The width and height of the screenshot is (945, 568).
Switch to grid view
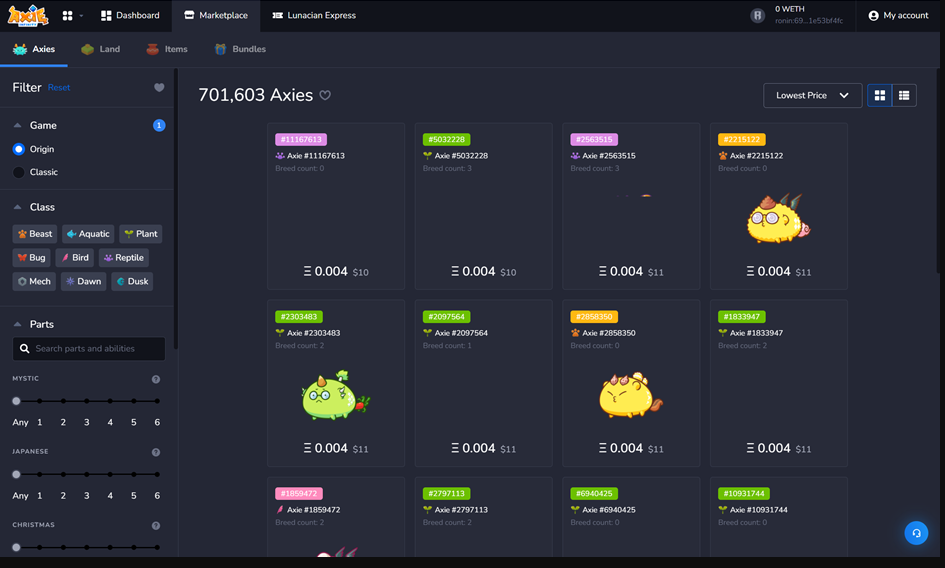coord(880,95)
